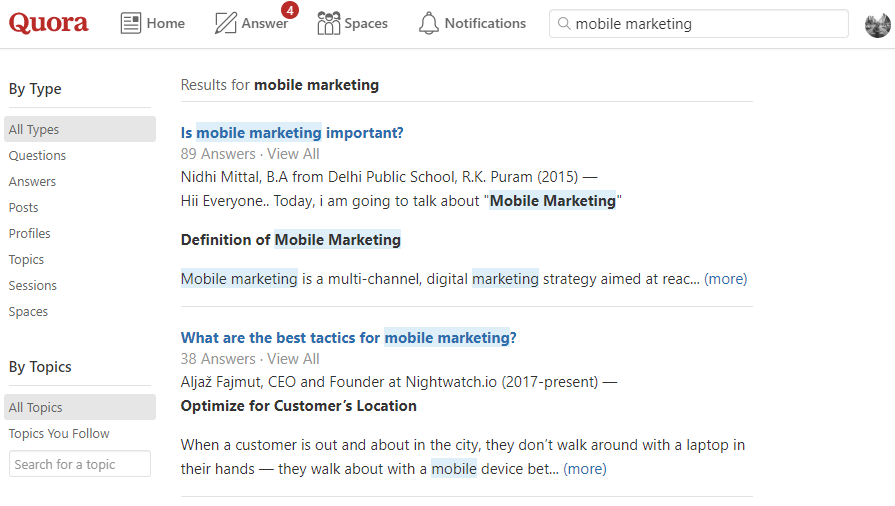Screen dimensions: 895x506
Task: Filter results by Questions
Action: point(37,156)
